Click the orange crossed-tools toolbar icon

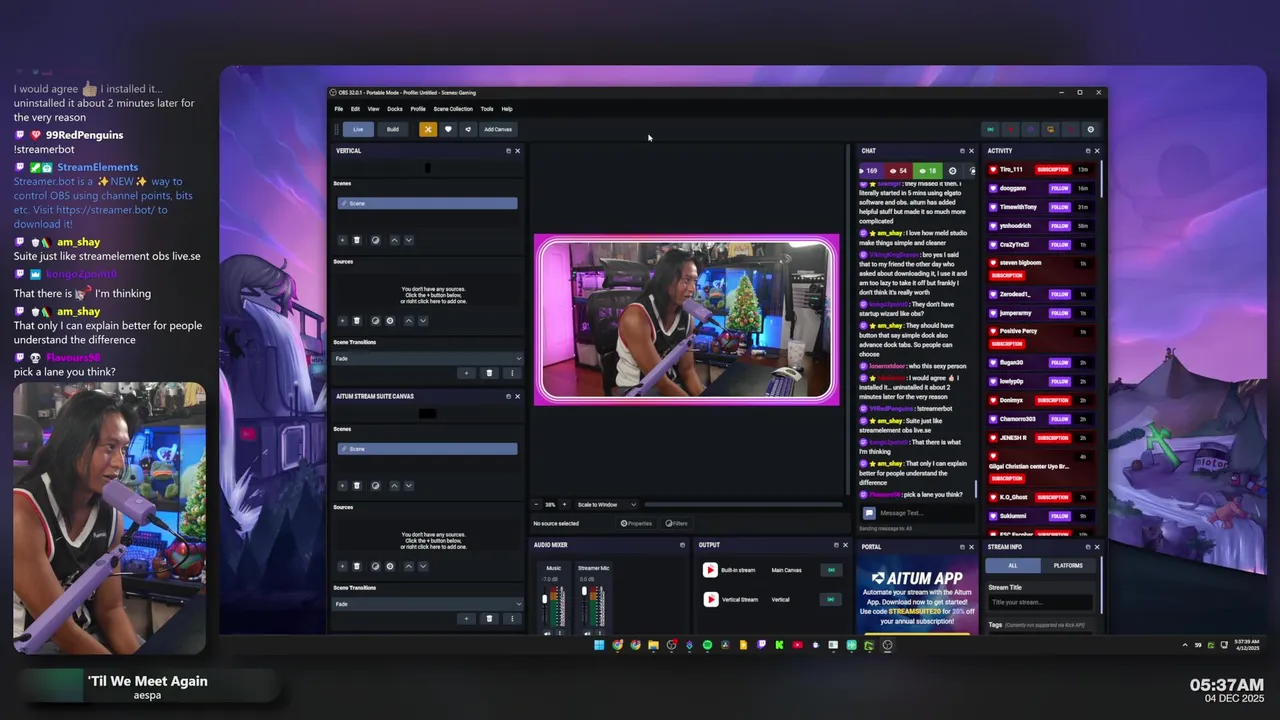pyautogui.click(x=428, y=129)
